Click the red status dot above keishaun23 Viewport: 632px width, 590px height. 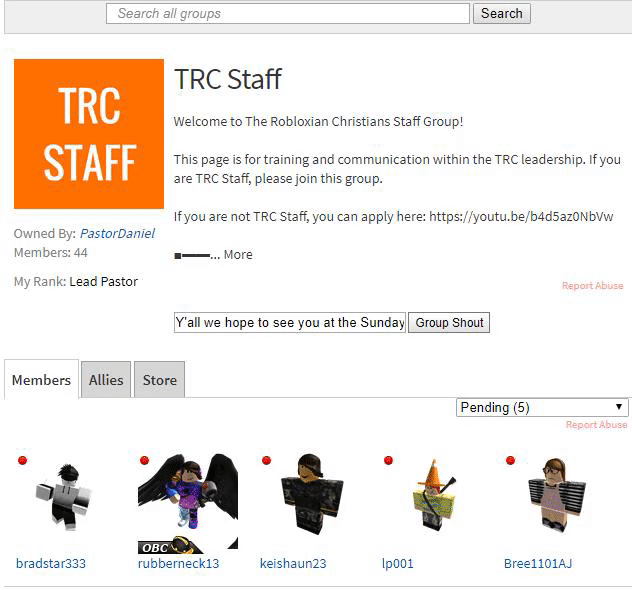point(266,460)
